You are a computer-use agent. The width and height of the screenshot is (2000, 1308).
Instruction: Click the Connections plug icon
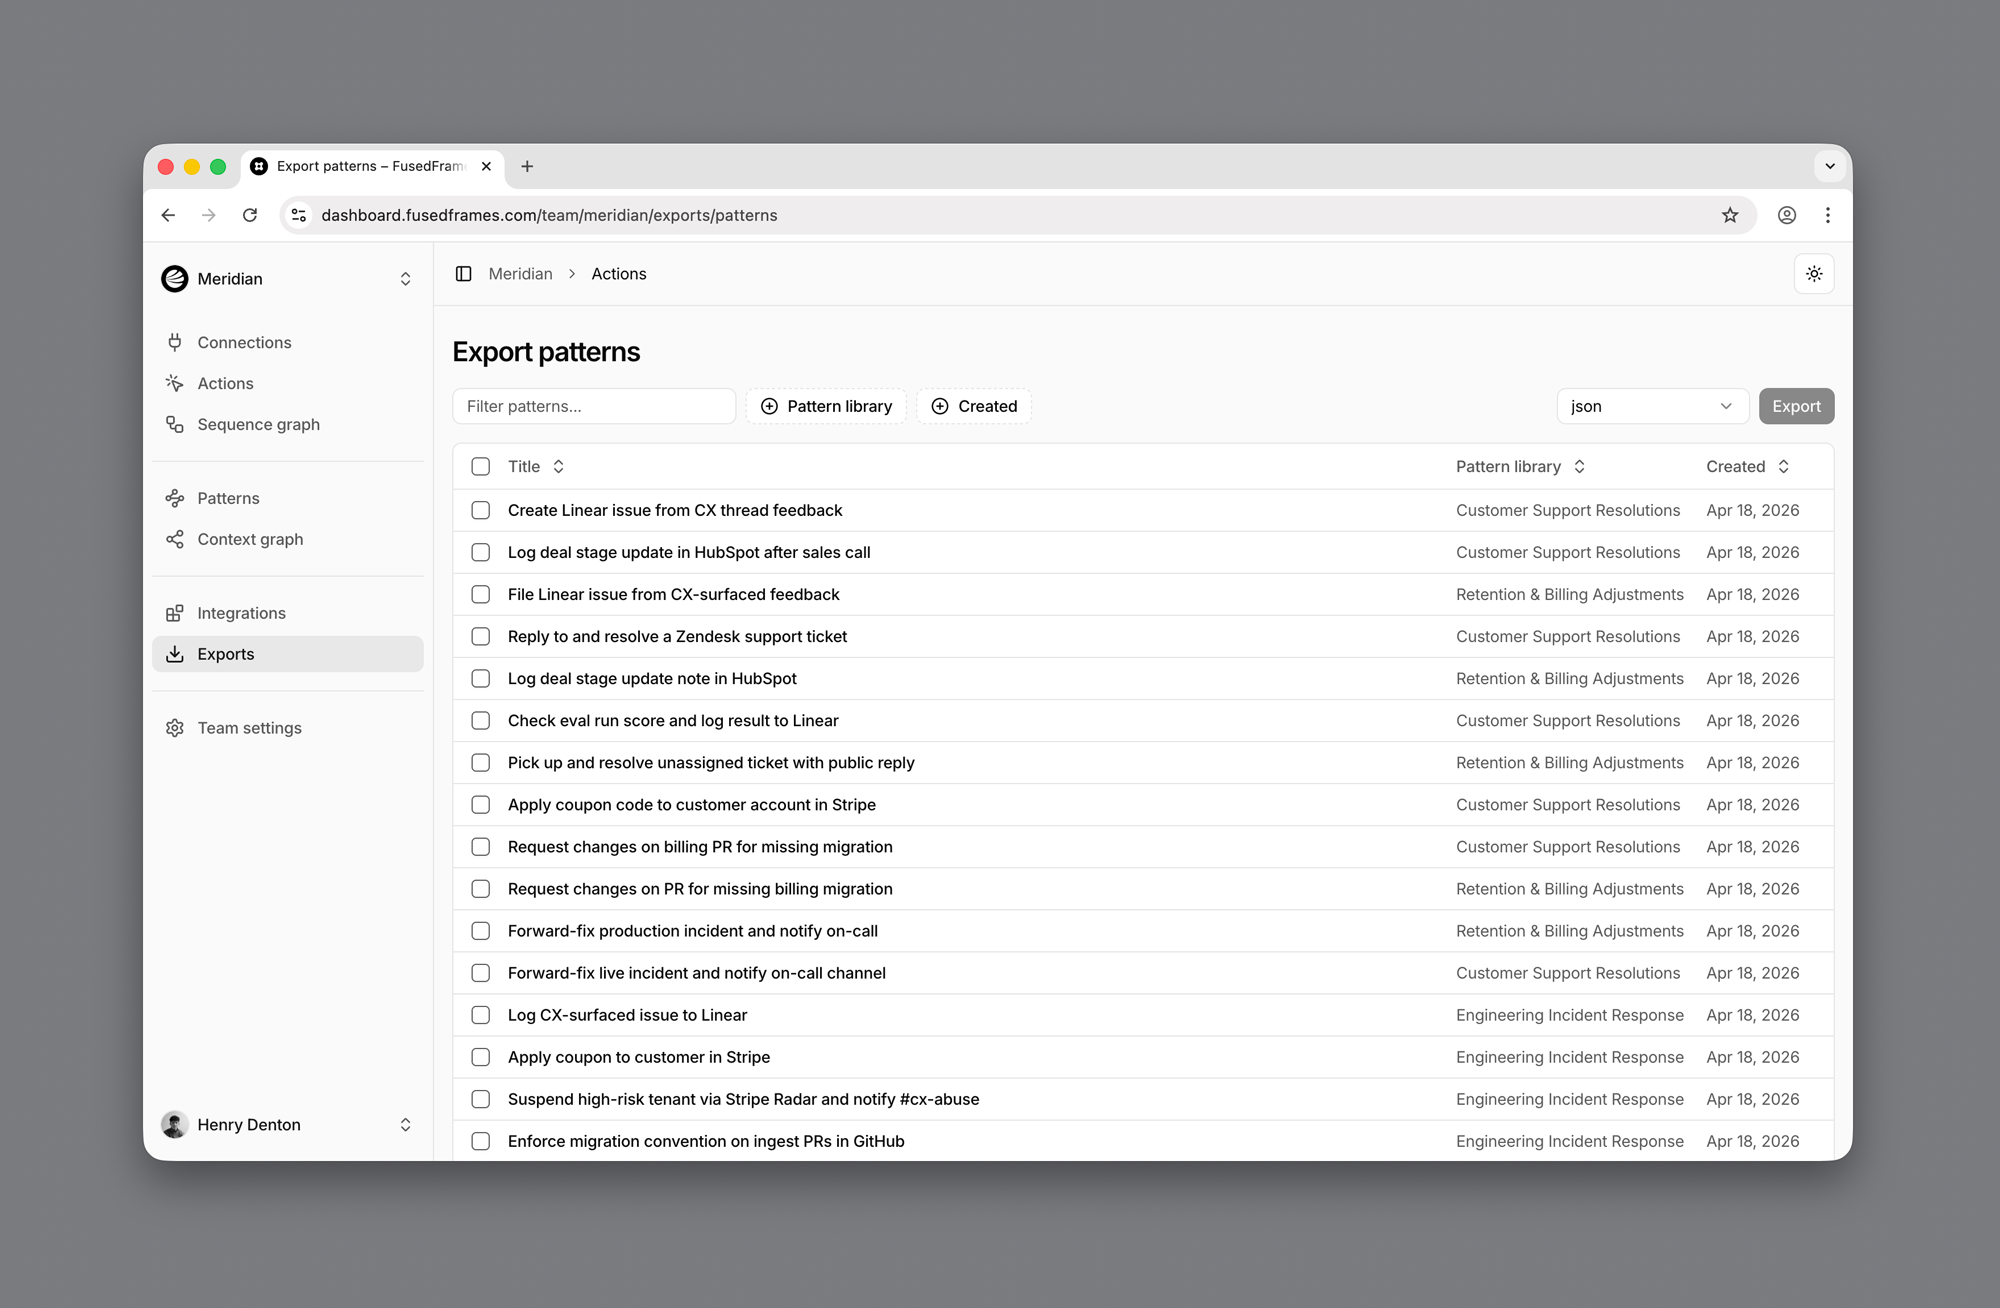175,342
